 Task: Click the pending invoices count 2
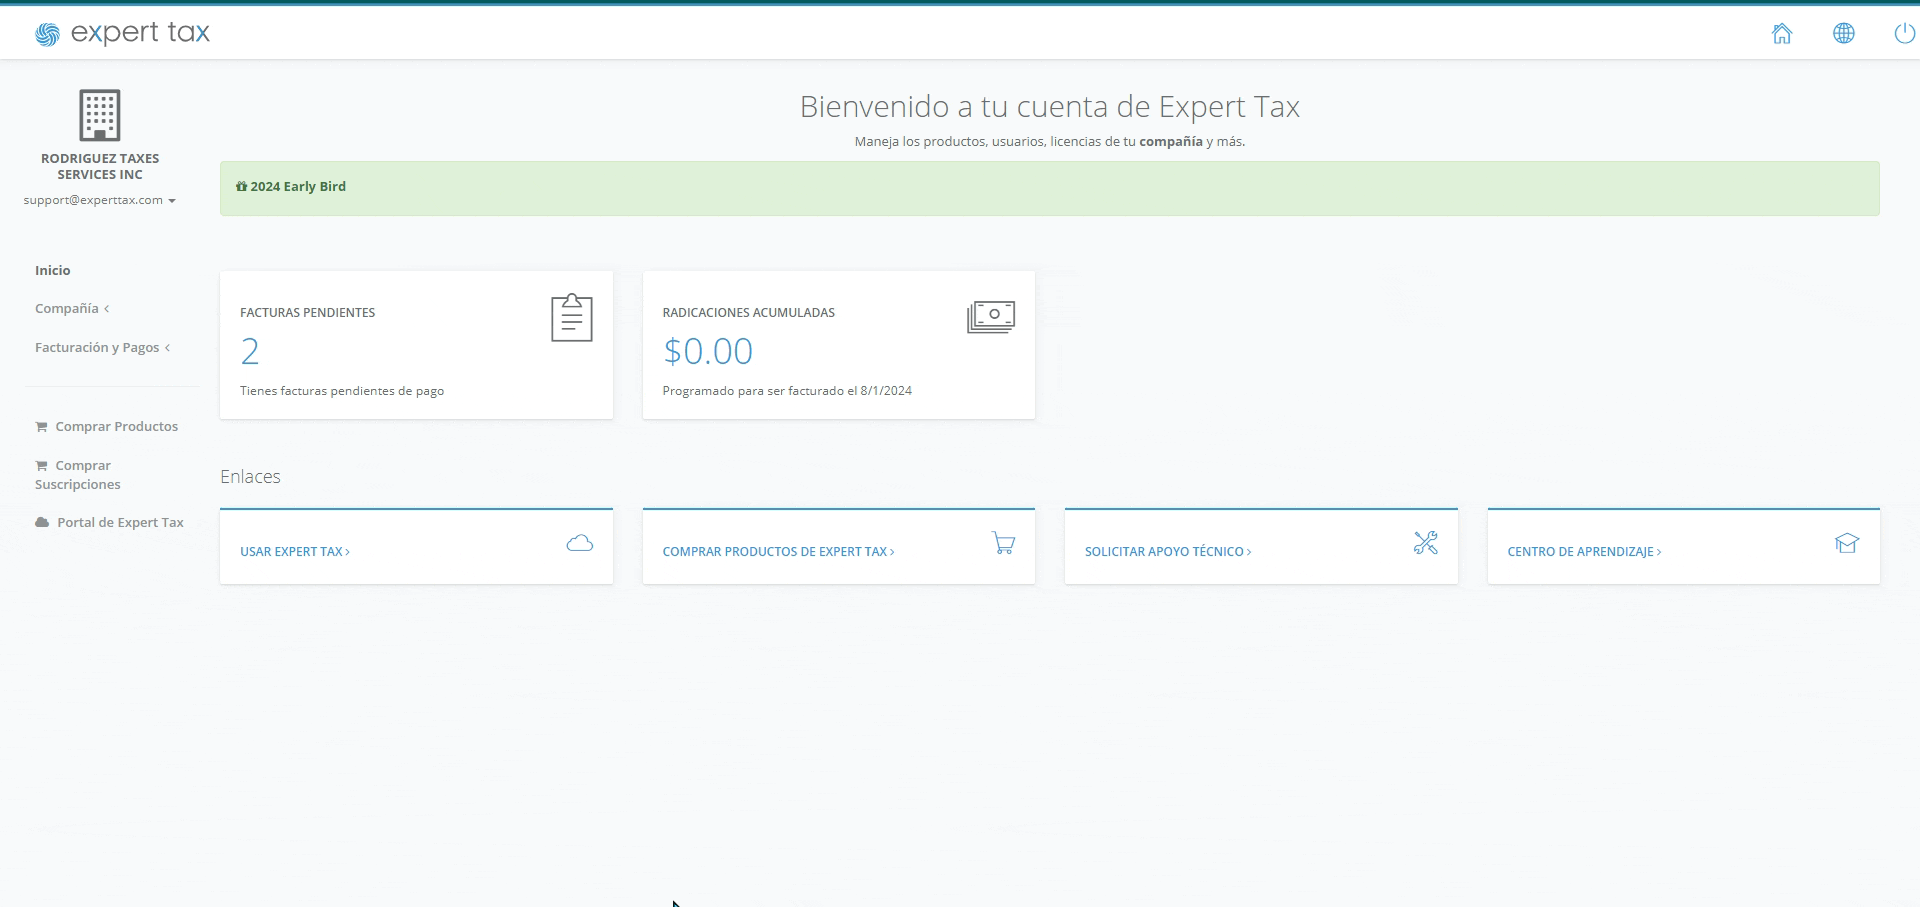[250, 351]
